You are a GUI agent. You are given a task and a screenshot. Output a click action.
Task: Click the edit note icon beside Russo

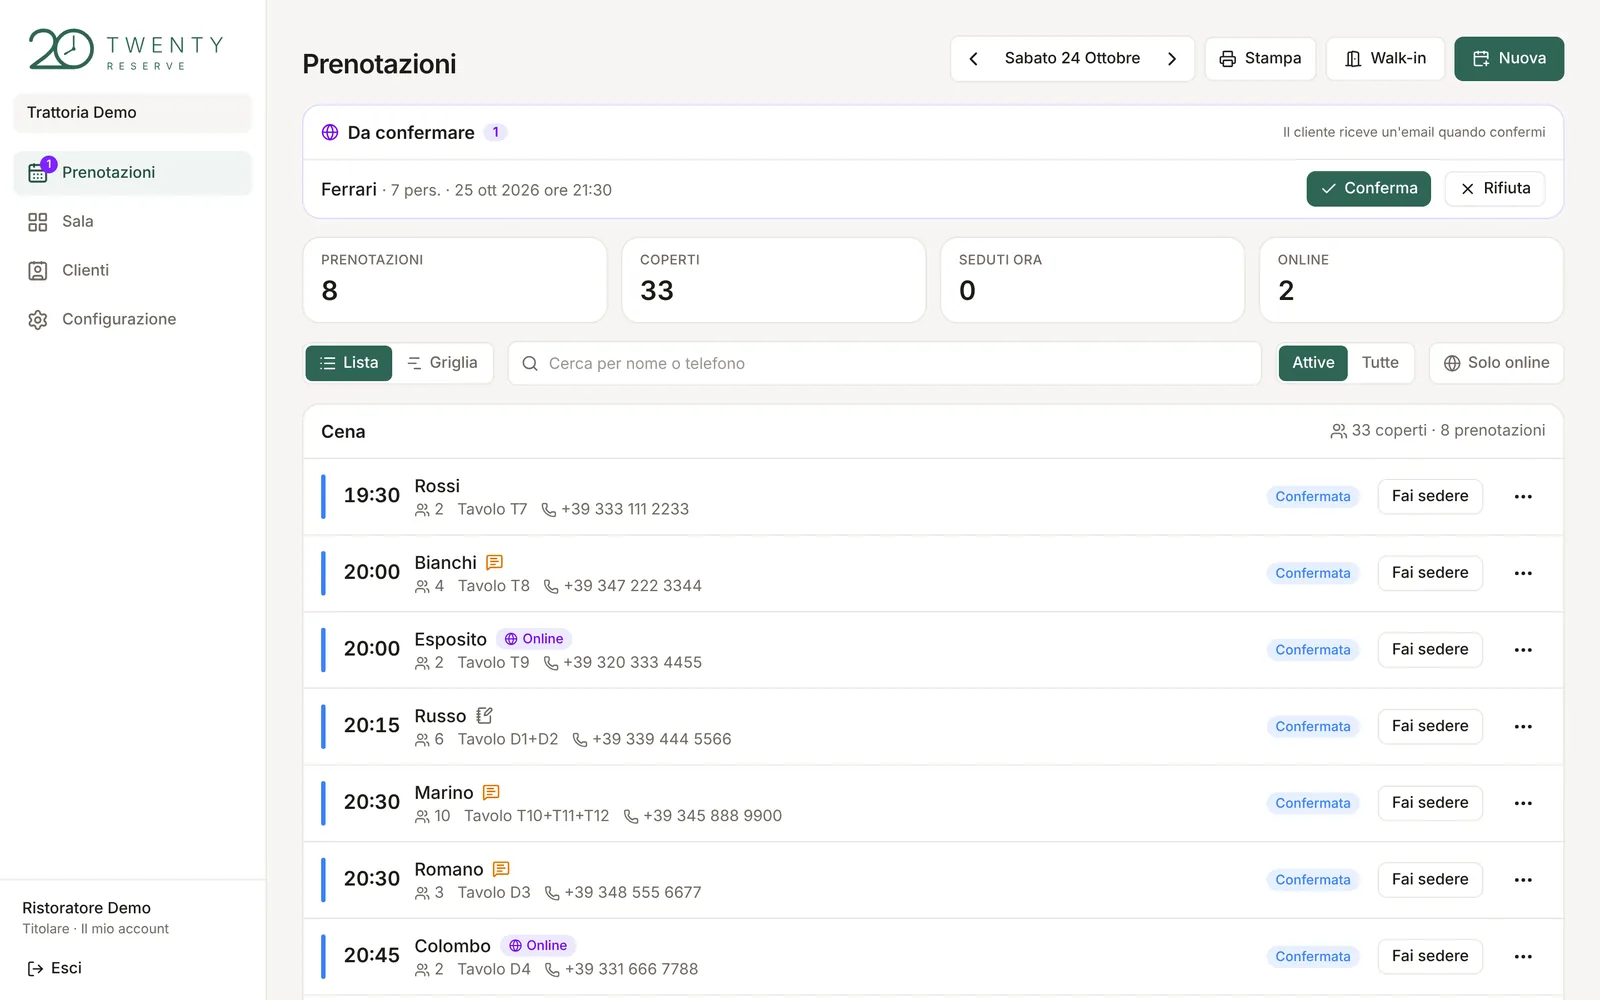(485, 716)
